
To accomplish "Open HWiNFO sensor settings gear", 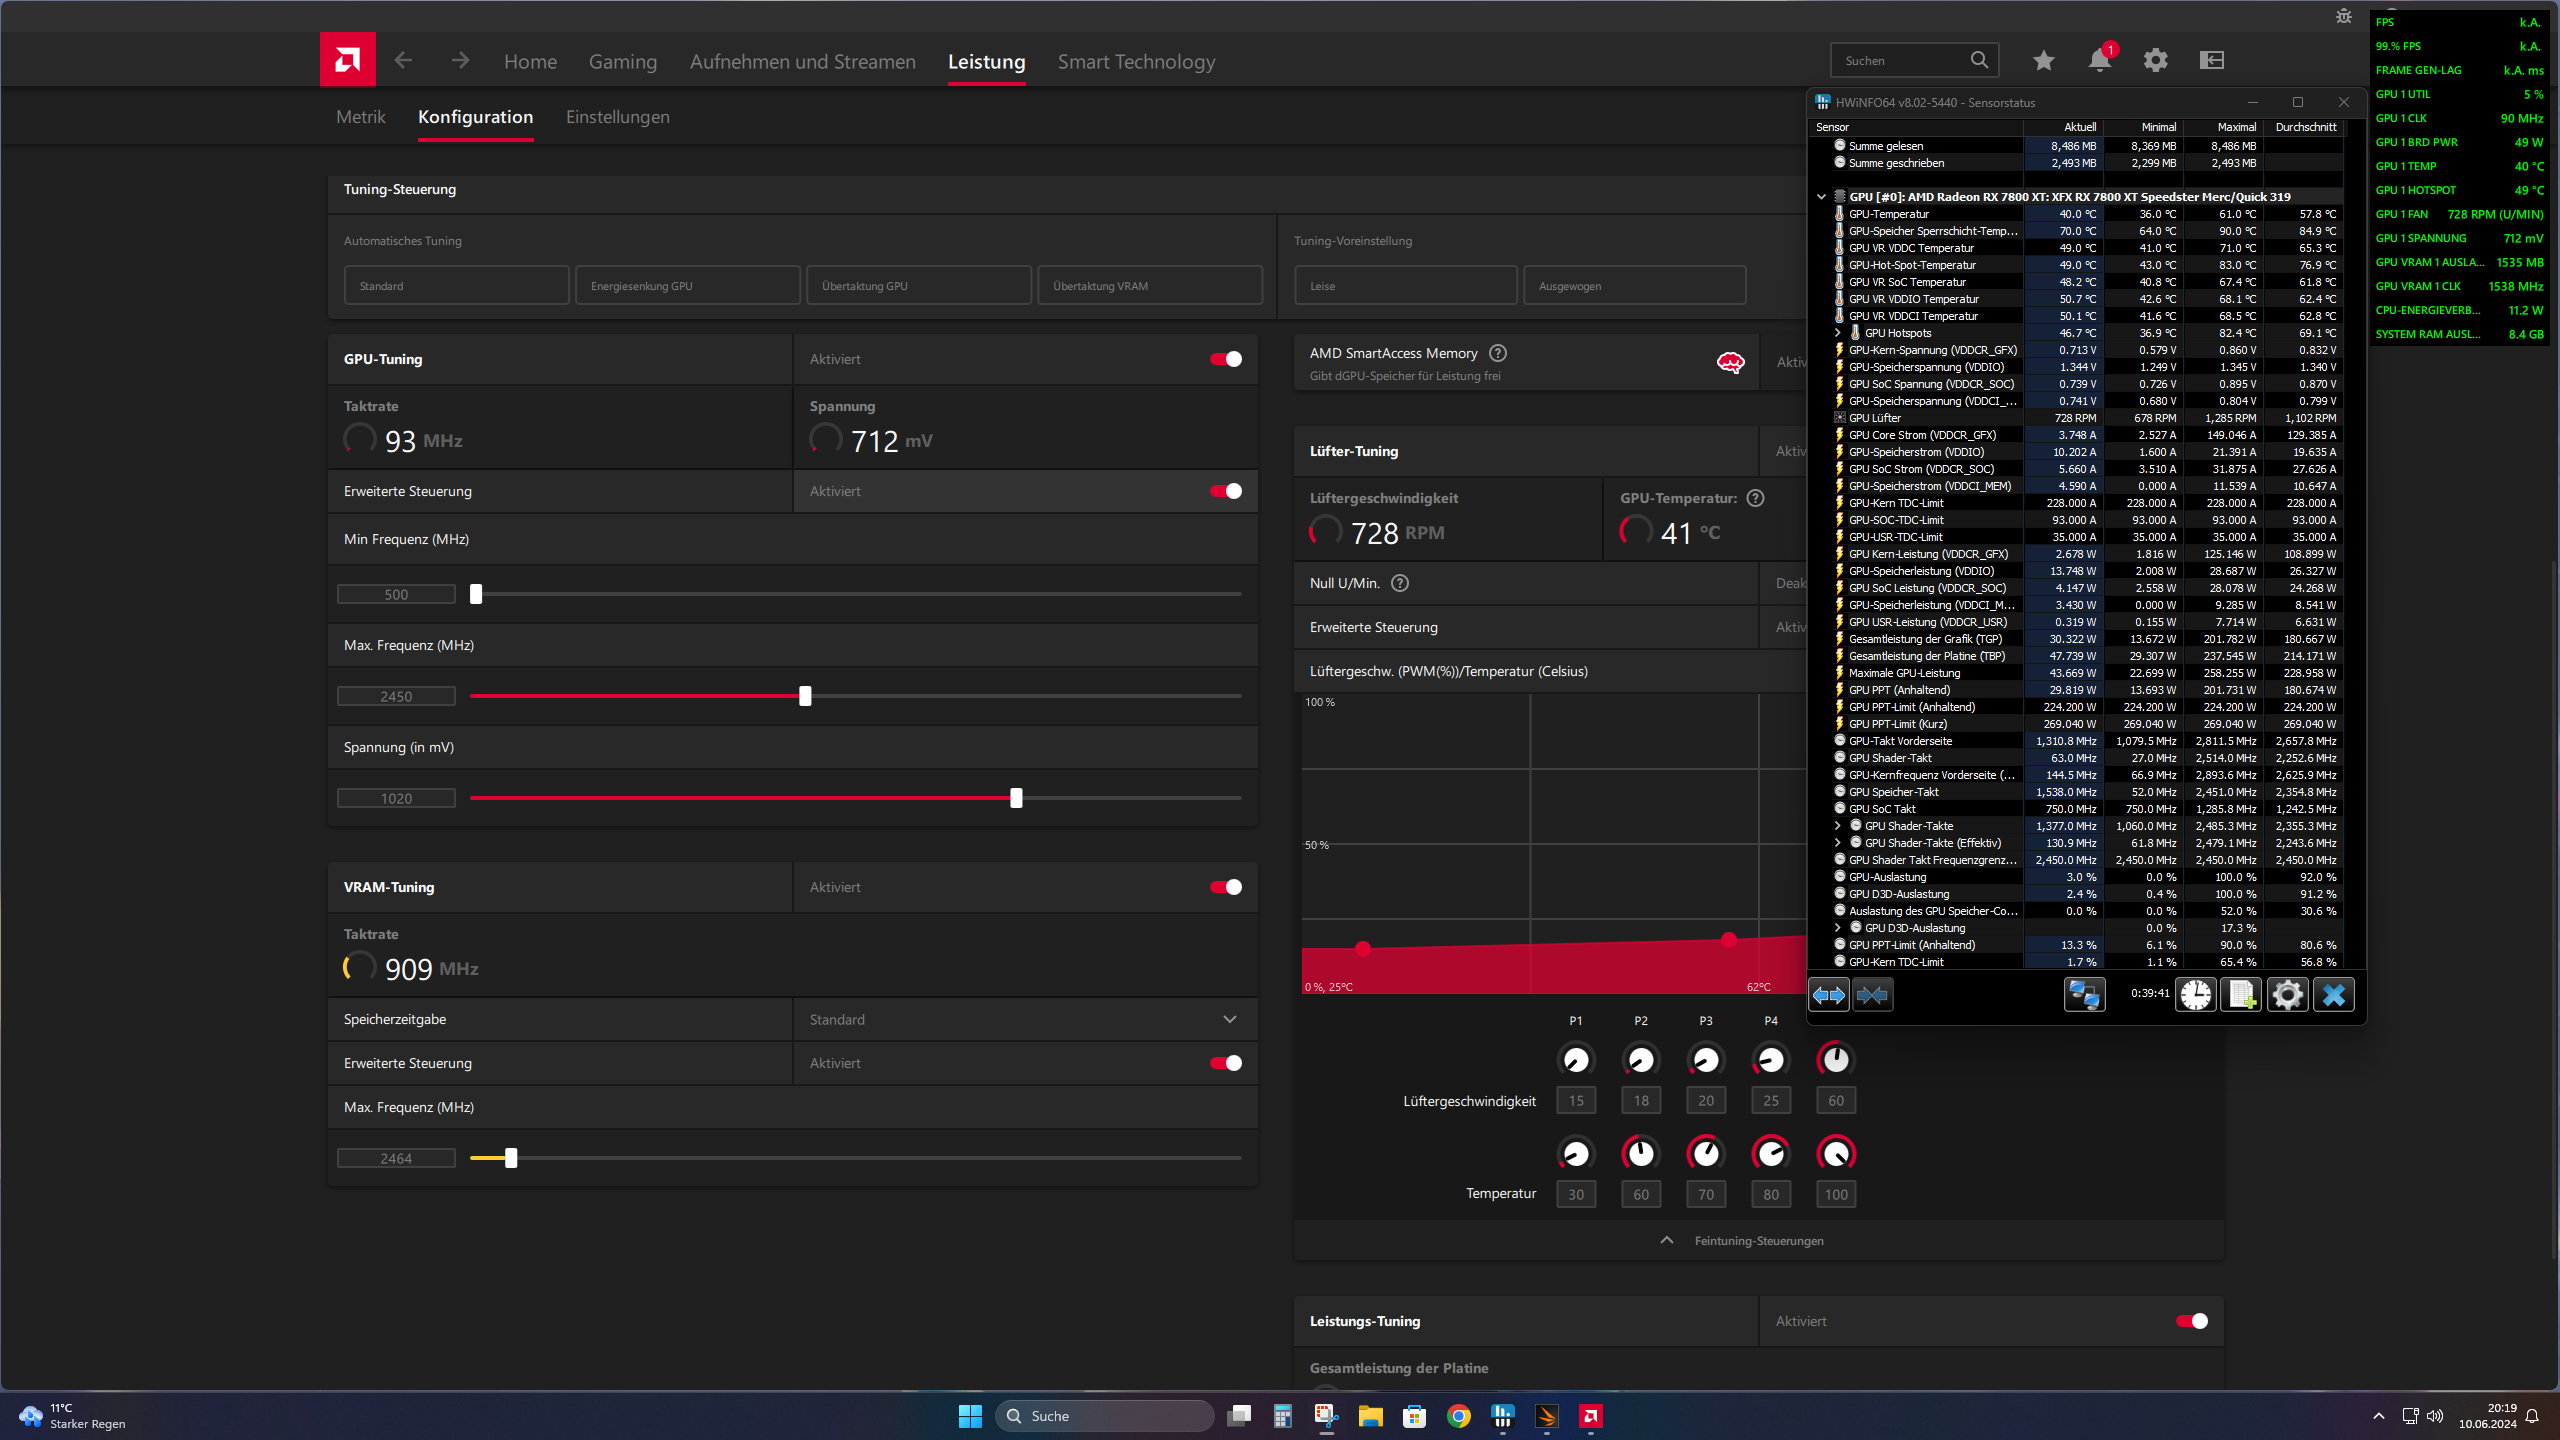I will (2287, 994).
